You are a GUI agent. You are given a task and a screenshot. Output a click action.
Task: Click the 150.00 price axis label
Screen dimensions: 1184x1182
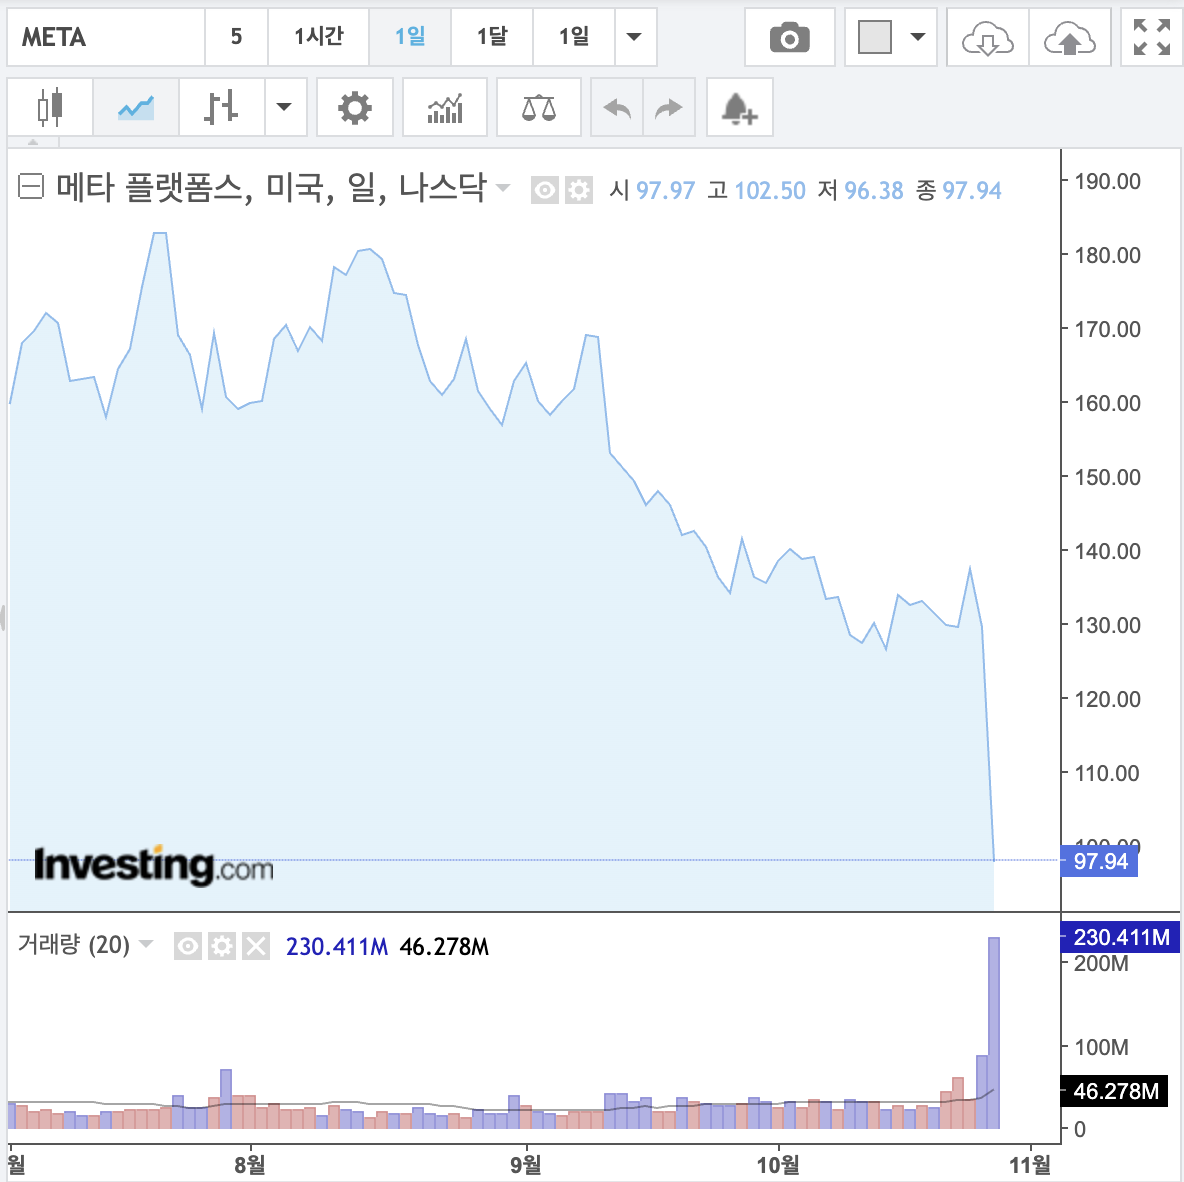(x=1107, y=477)
